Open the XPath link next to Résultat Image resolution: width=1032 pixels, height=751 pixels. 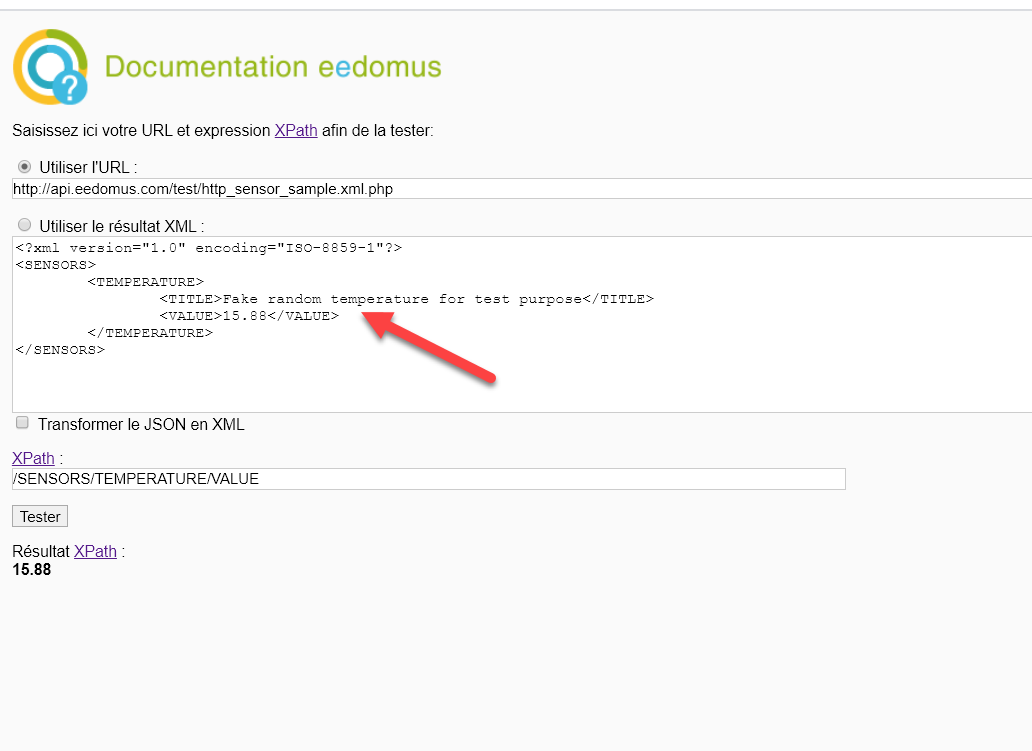click(x=95, y=551)
